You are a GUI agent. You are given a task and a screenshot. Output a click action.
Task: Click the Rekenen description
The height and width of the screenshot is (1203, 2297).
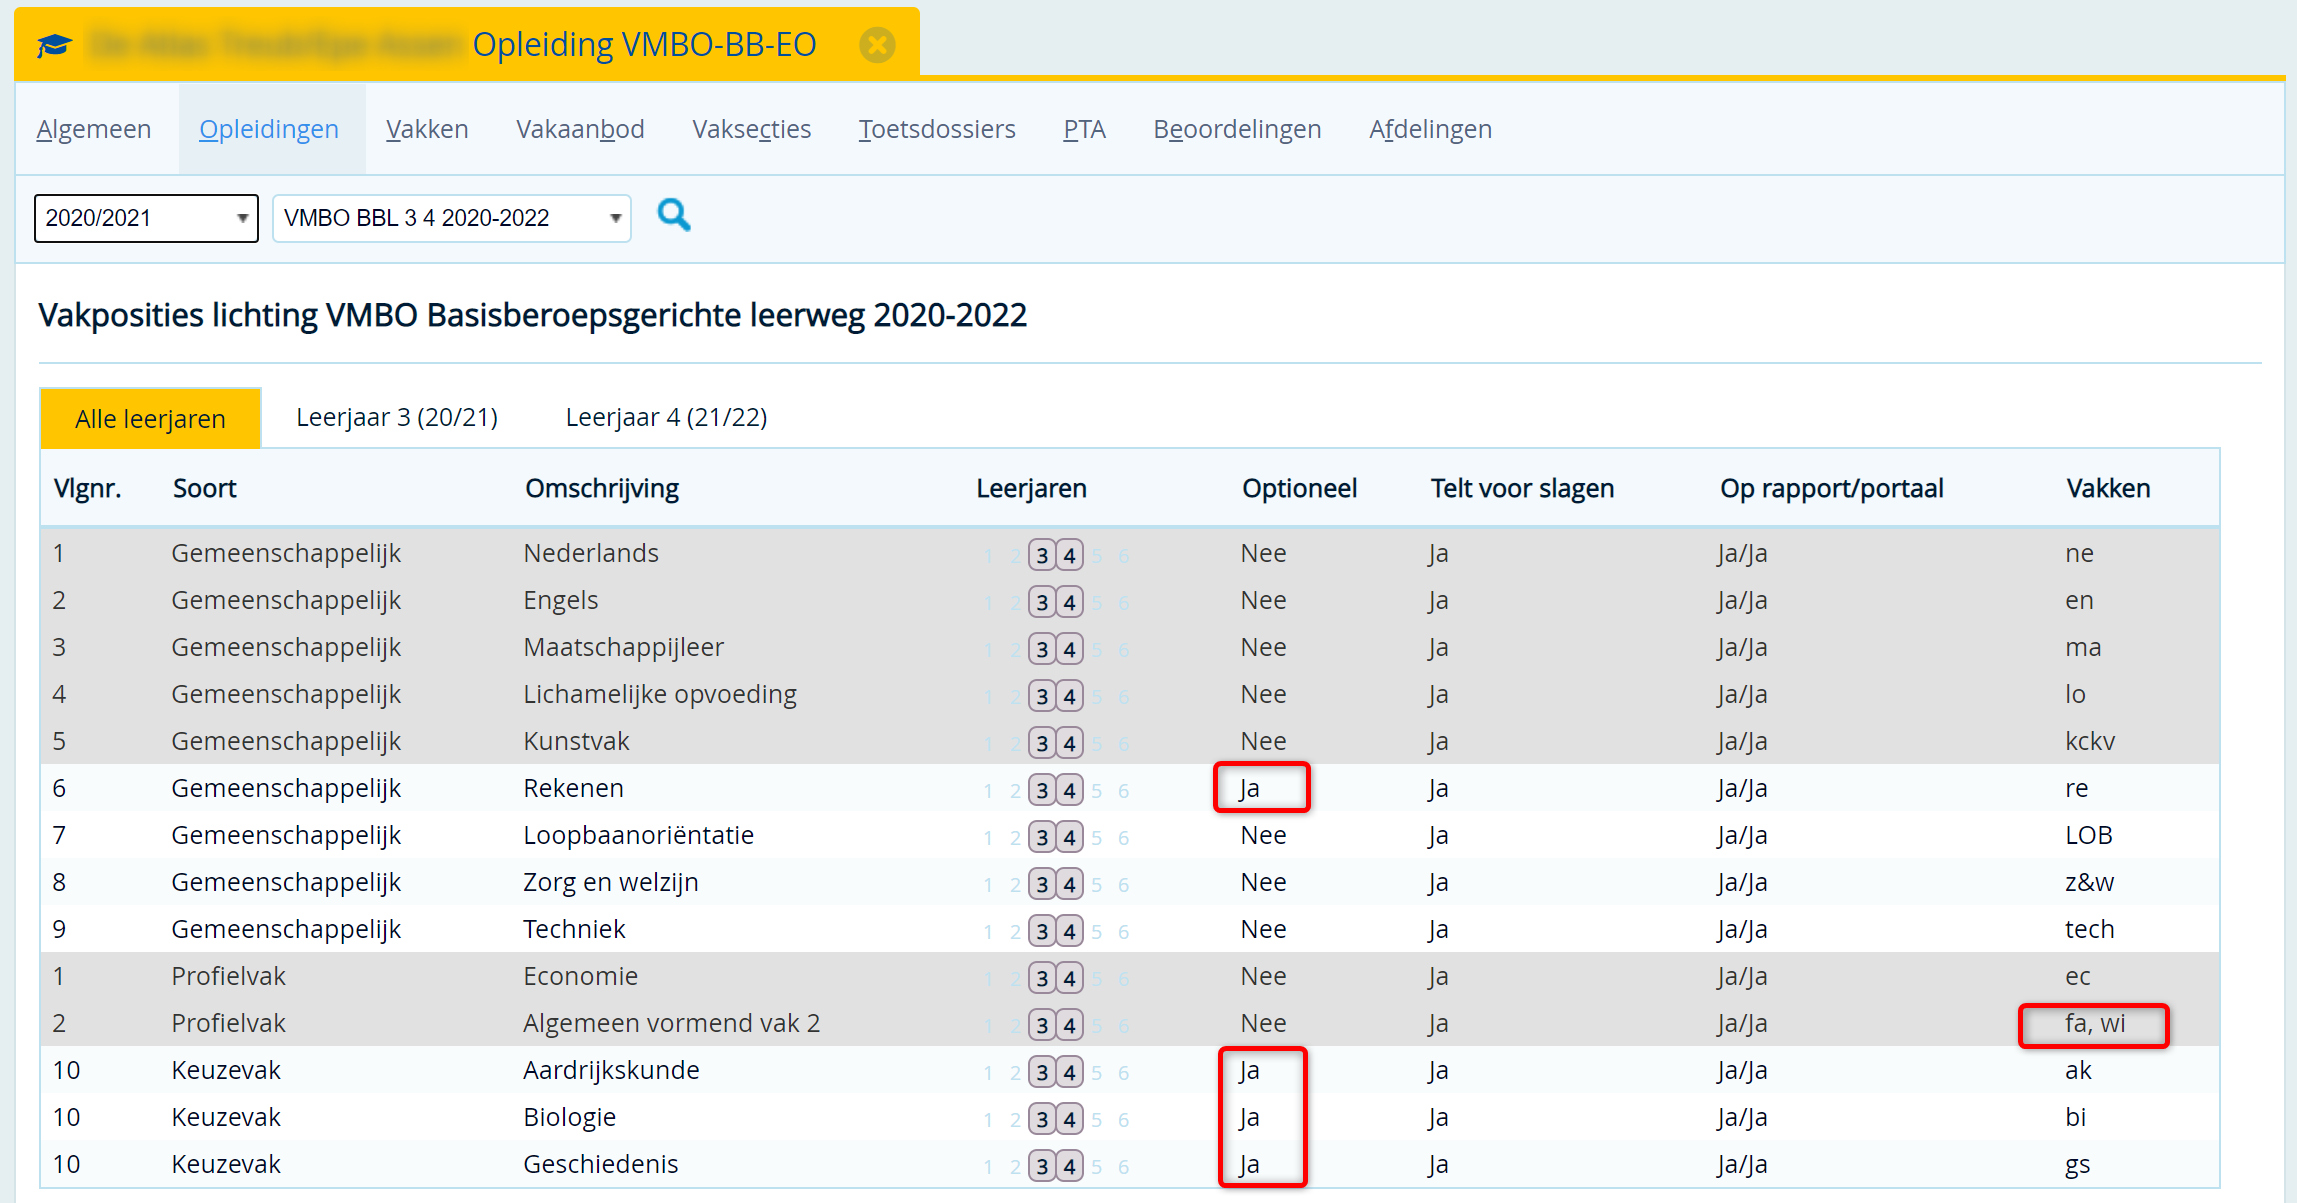pyautogui.click(x=573, y=788)
